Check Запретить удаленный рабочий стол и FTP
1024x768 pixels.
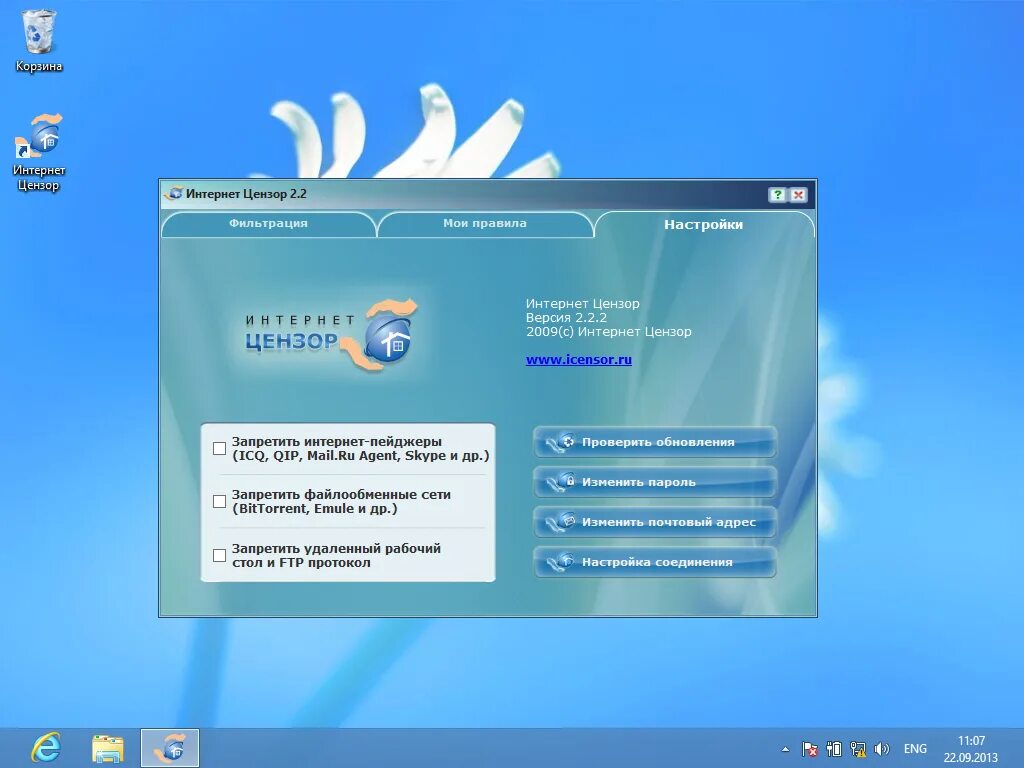[219, 556]
